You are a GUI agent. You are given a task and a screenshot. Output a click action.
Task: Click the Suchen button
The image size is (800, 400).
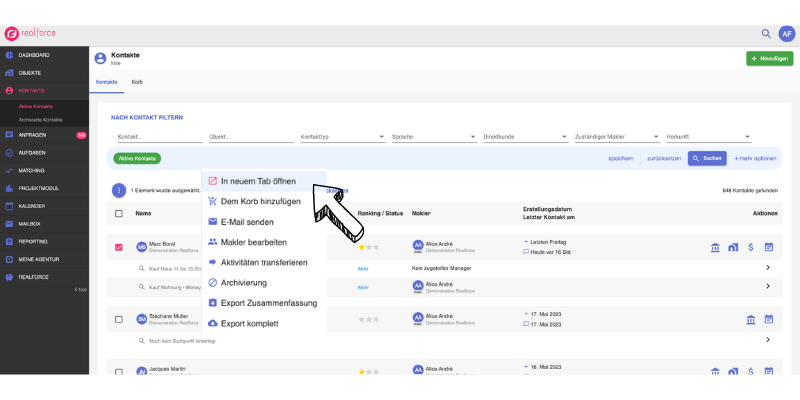tap(707, 158)
